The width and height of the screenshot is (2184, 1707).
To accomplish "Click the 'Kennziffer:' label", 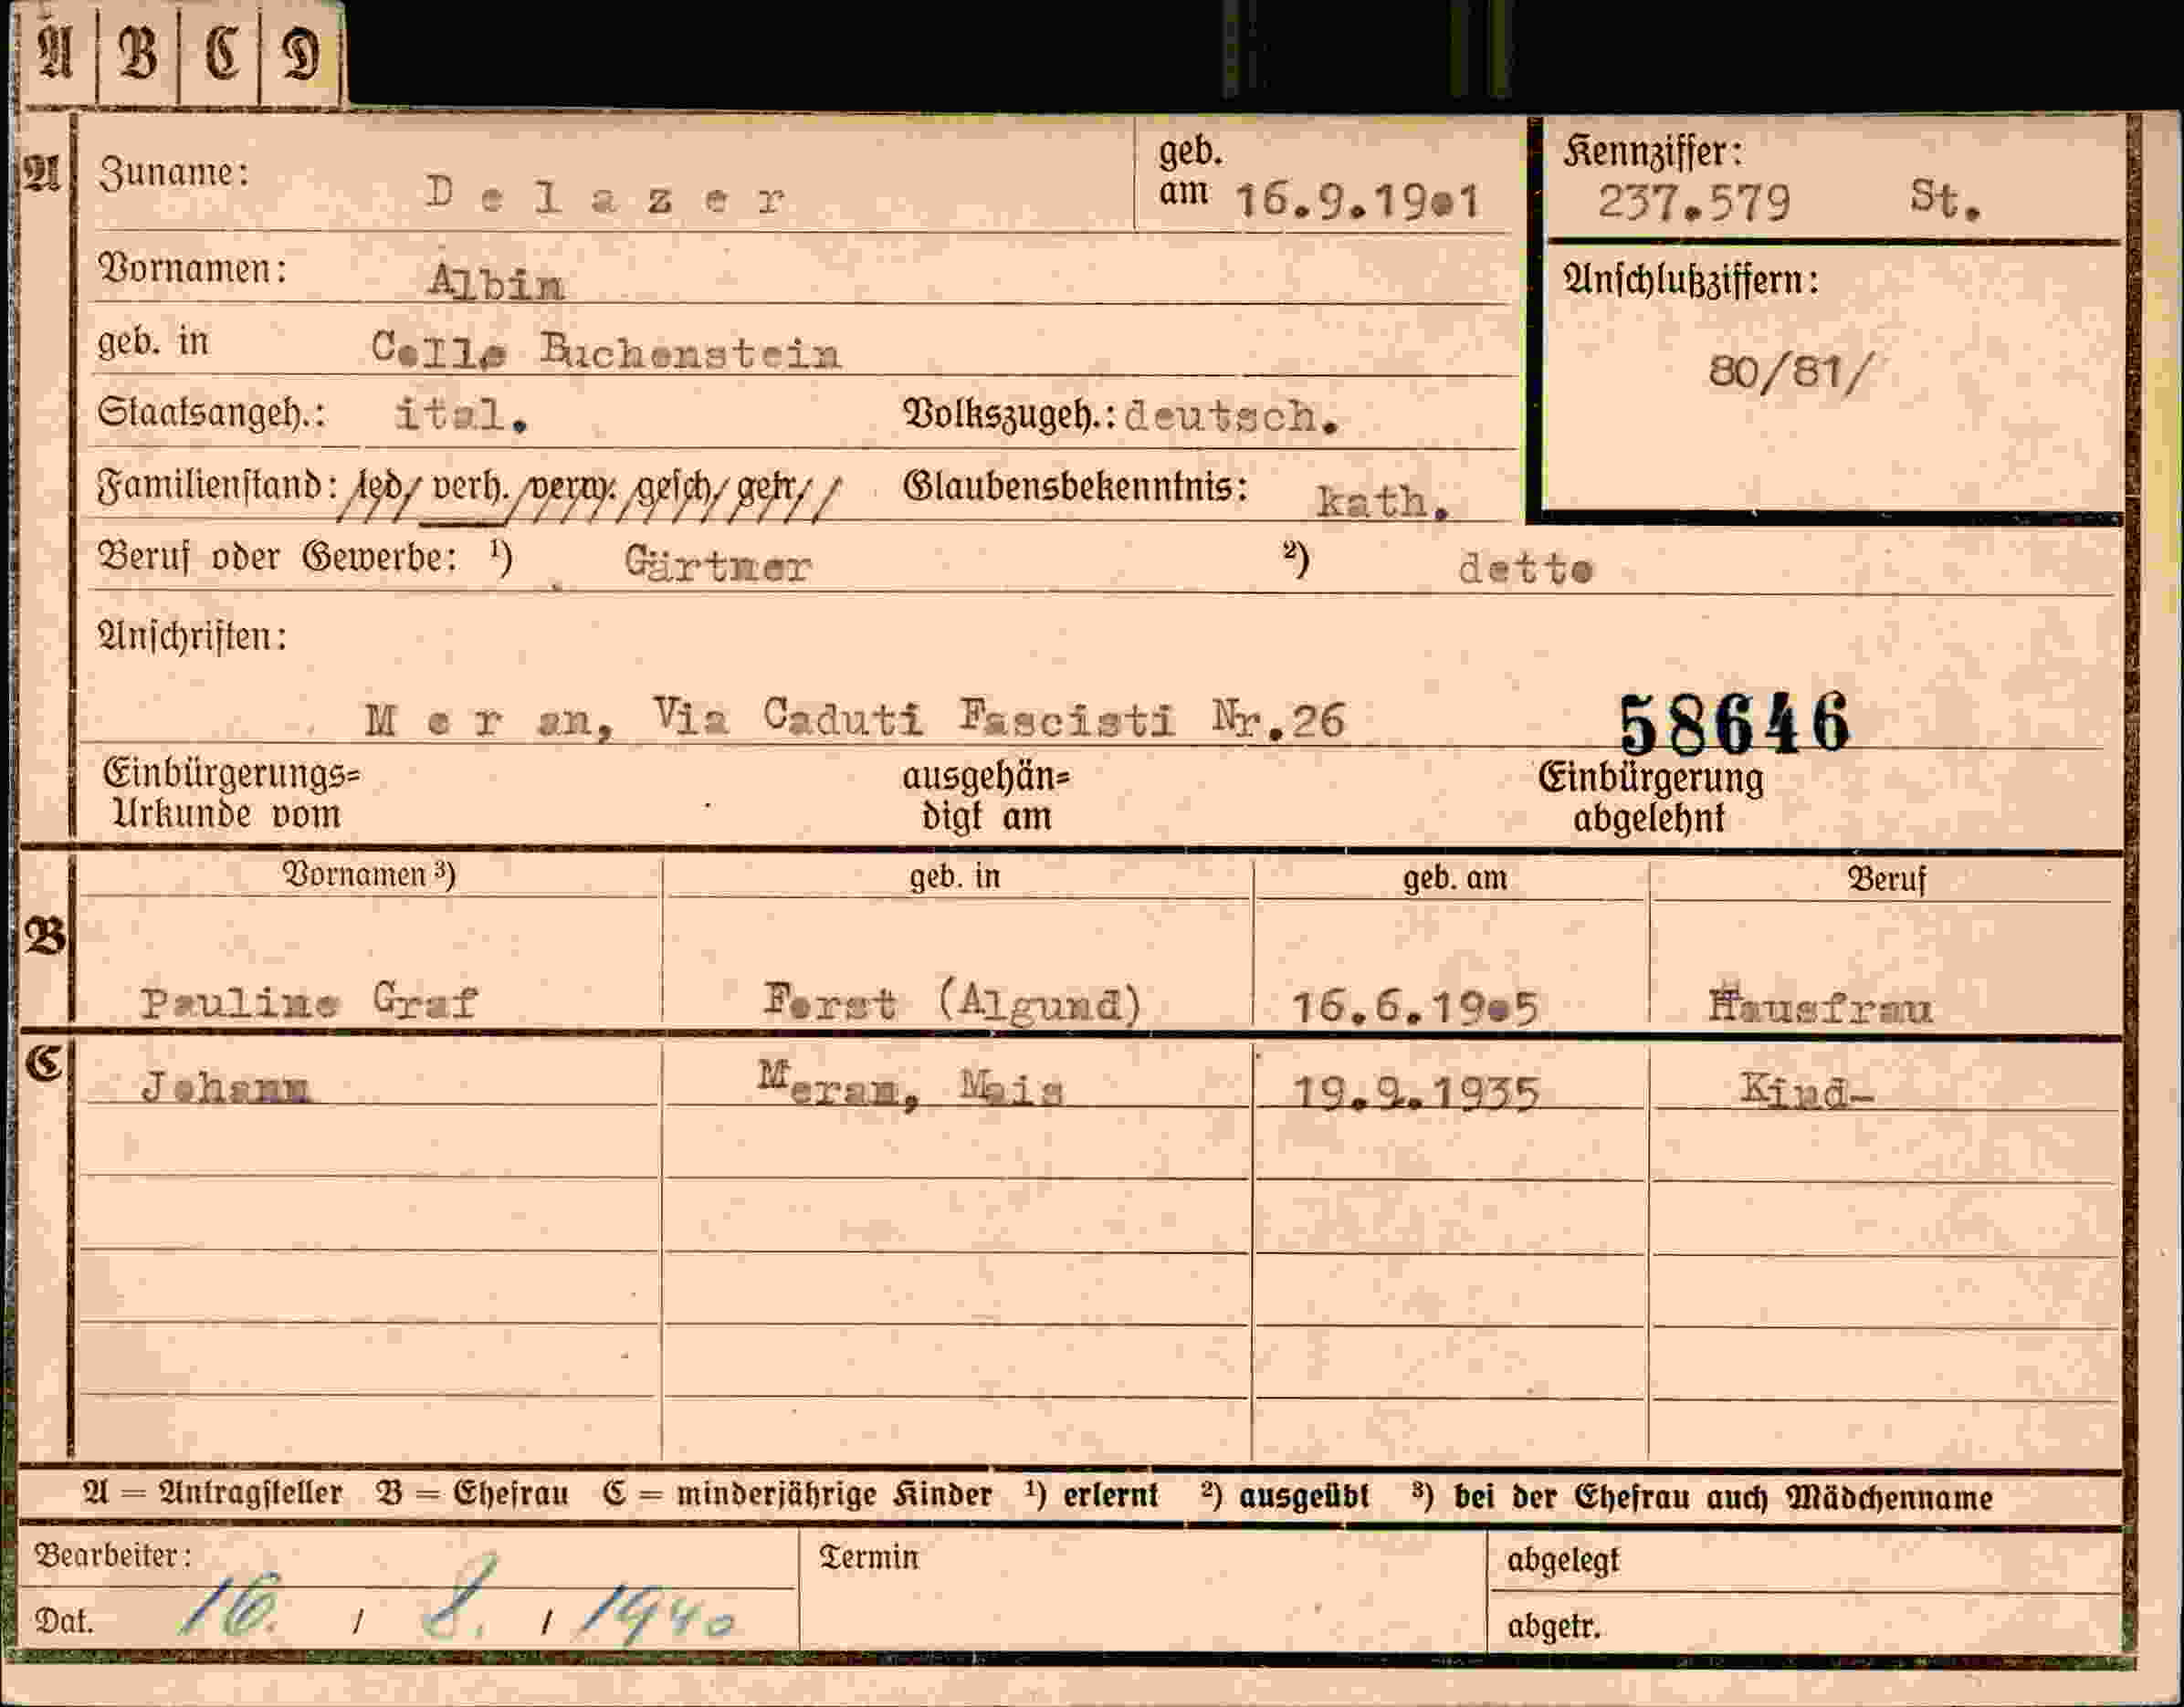I will (1653, 152).
